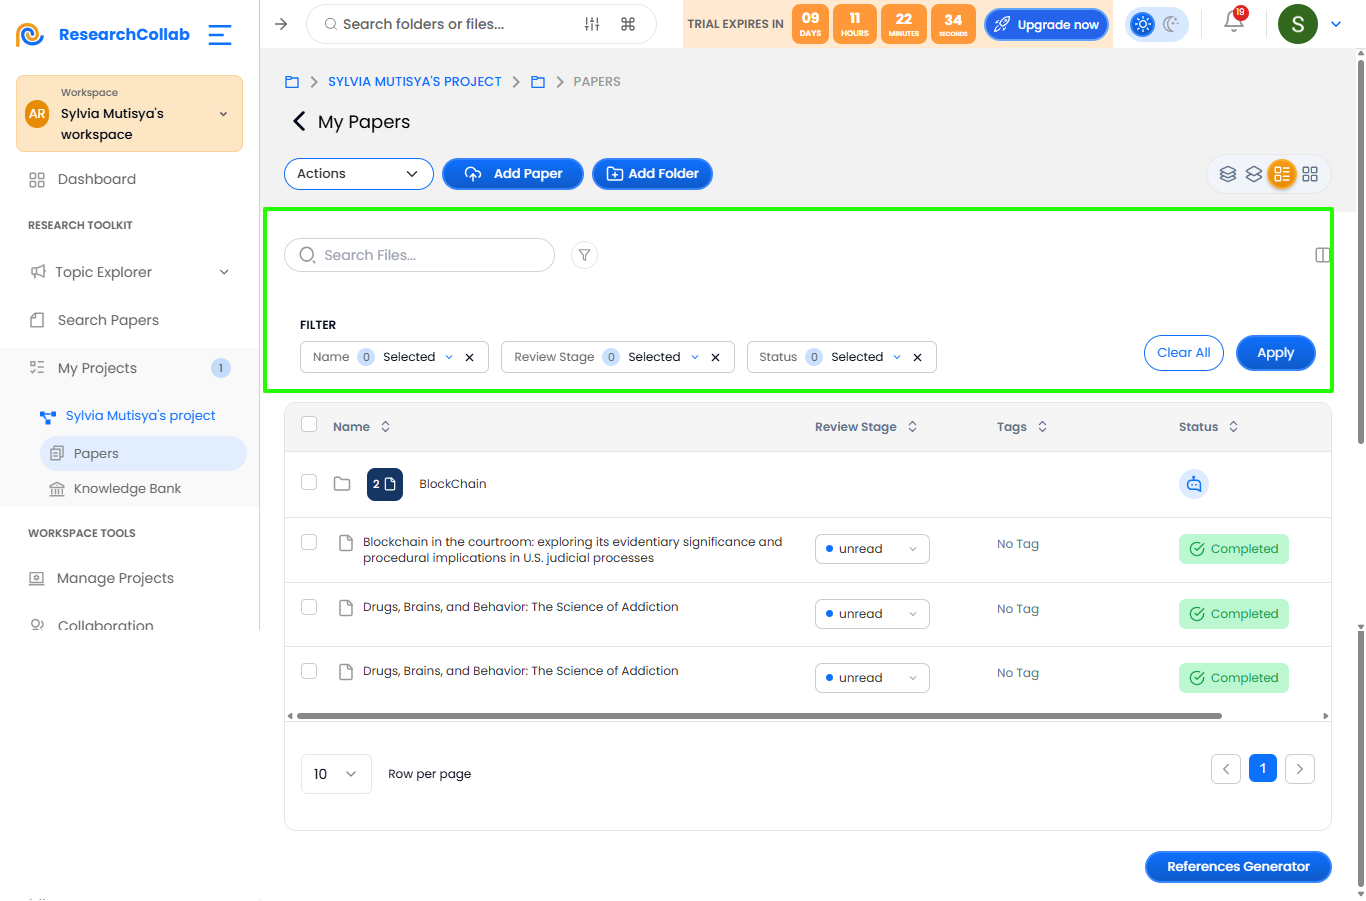
Task: Open the notifications bell
Action: 1234,23
